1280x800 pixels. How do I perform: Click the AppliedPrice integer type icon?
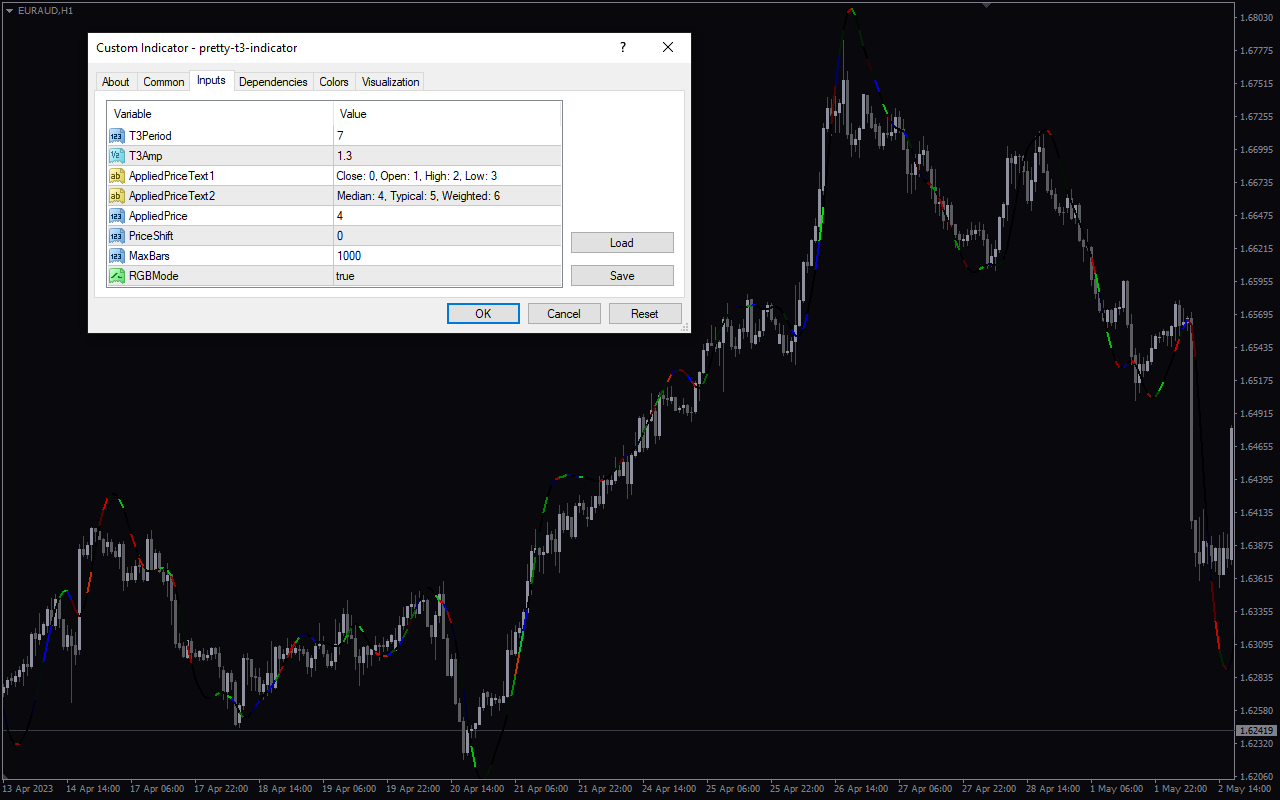pyautogui.click(x=117, y=216)
